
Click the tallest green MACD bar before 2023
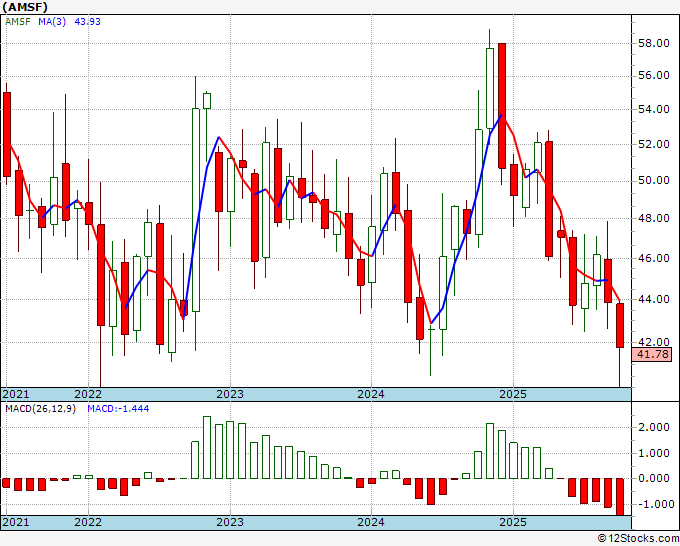point(207,448)
